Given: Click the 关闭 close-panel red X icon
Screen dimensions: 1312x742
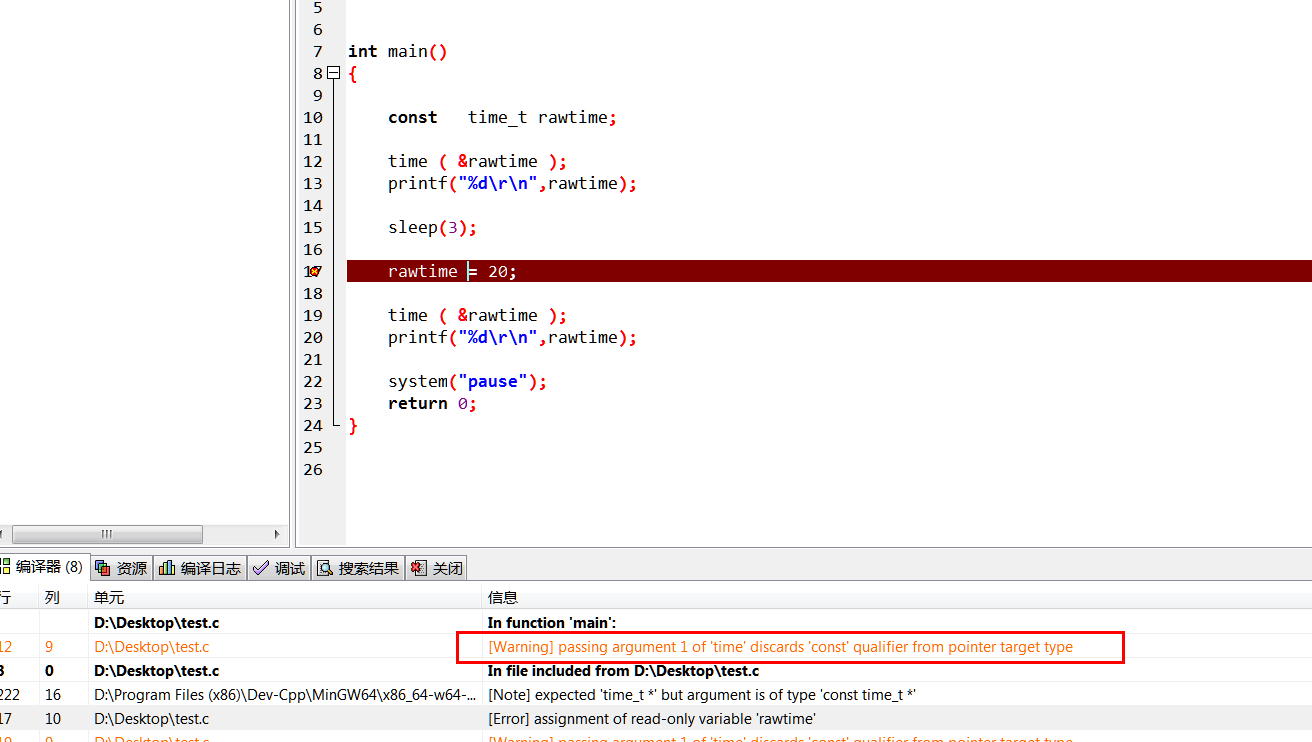Looking at the screenshot, I should 417,567.
